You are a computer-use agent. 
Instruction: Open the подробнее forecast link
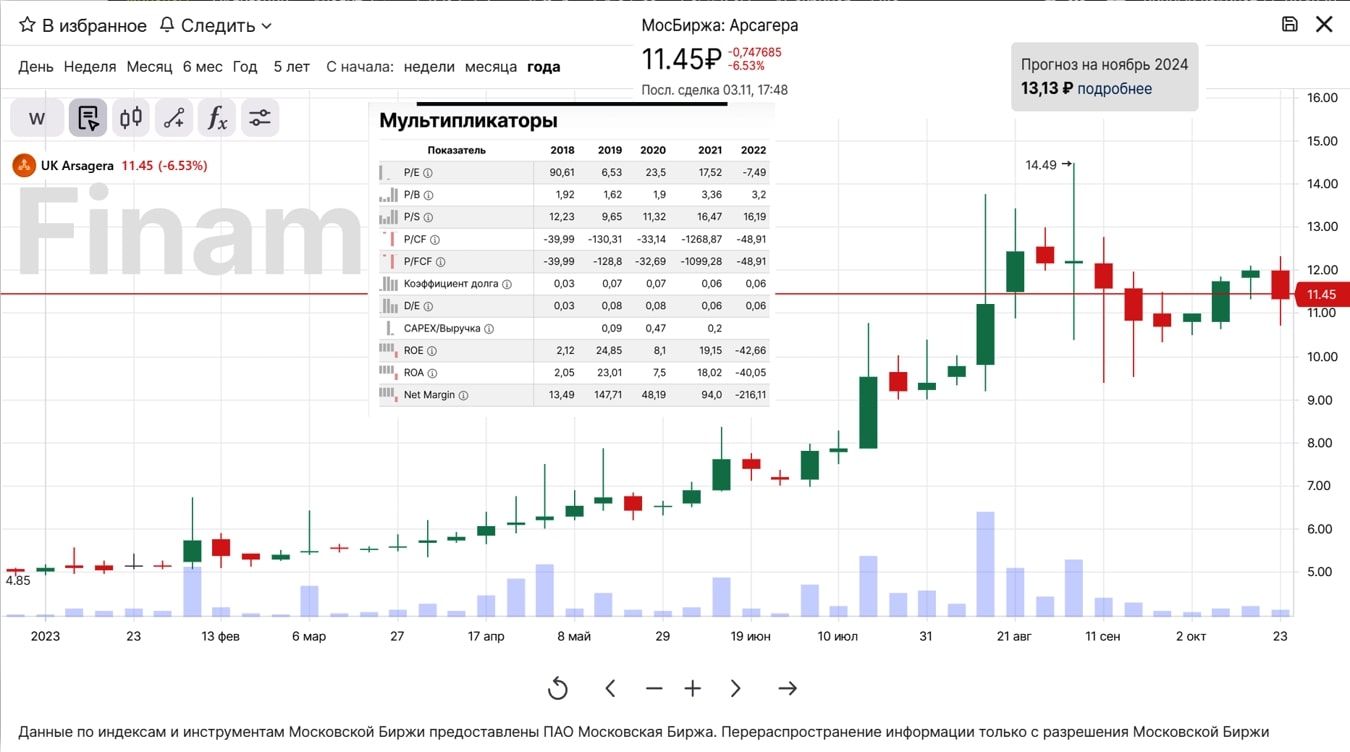[1114, 89]
